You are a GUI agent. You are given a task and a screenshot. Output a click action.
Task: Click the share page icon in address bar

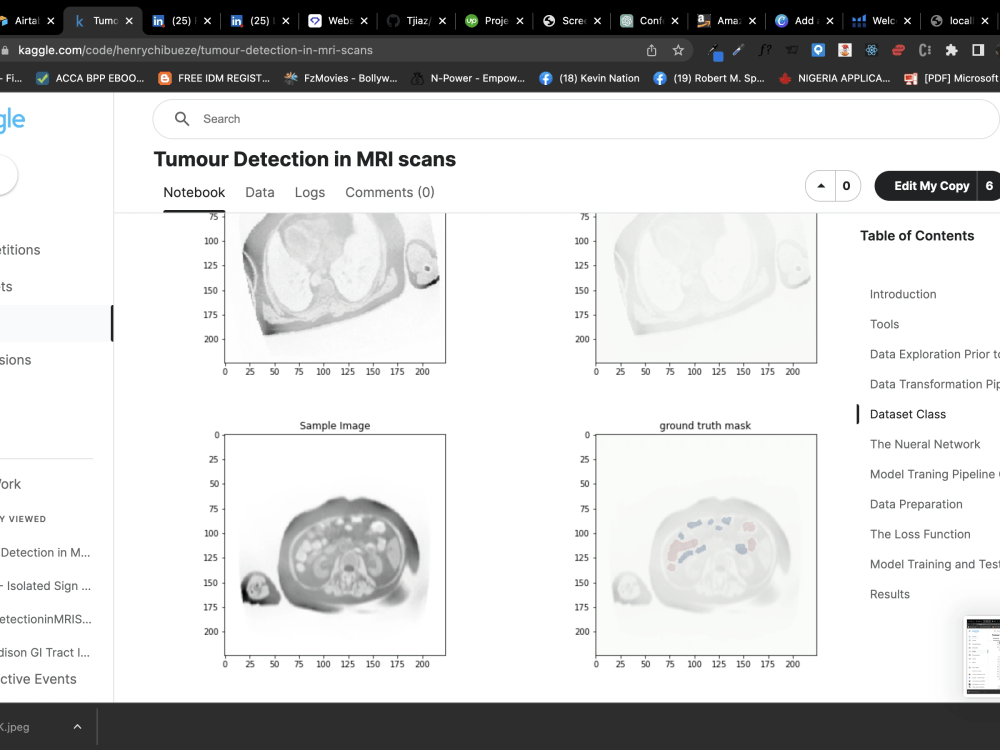(x=651, y=50)
